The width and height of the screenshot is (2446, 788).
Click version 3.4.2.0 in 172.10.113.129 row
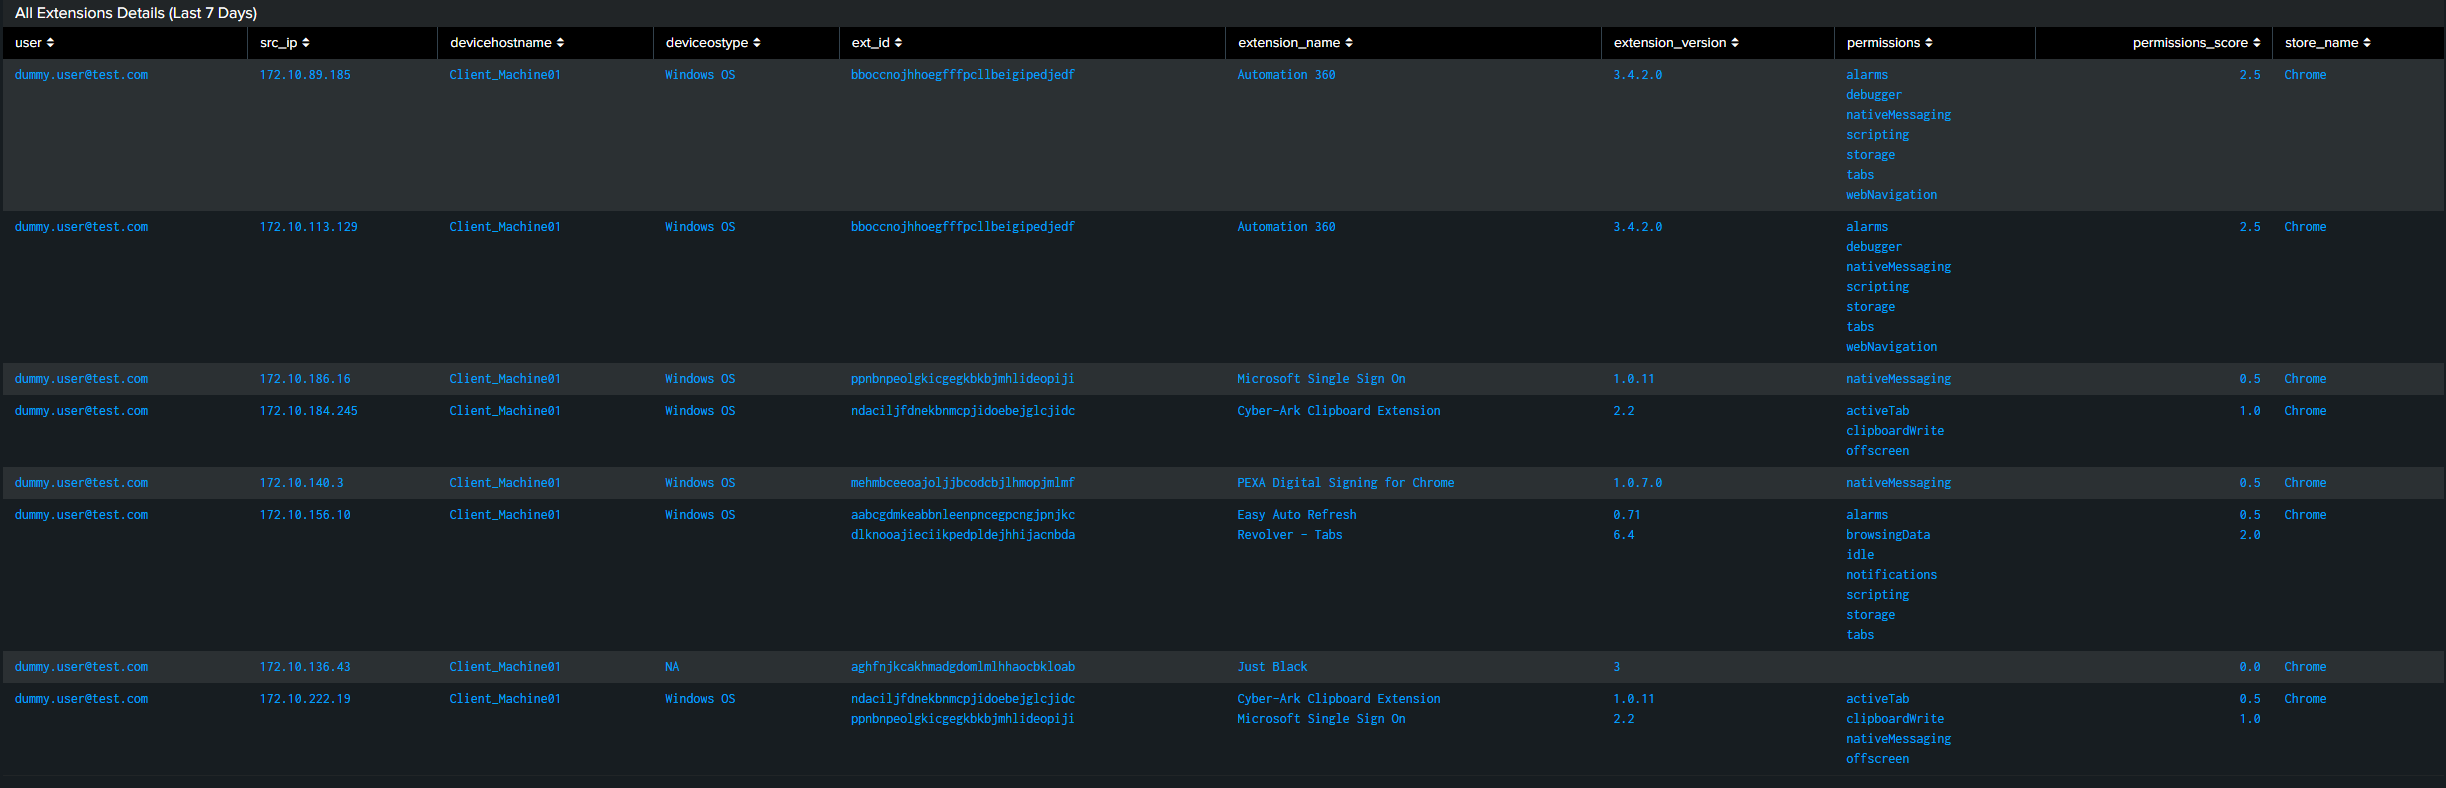(x=1638, y=227)
